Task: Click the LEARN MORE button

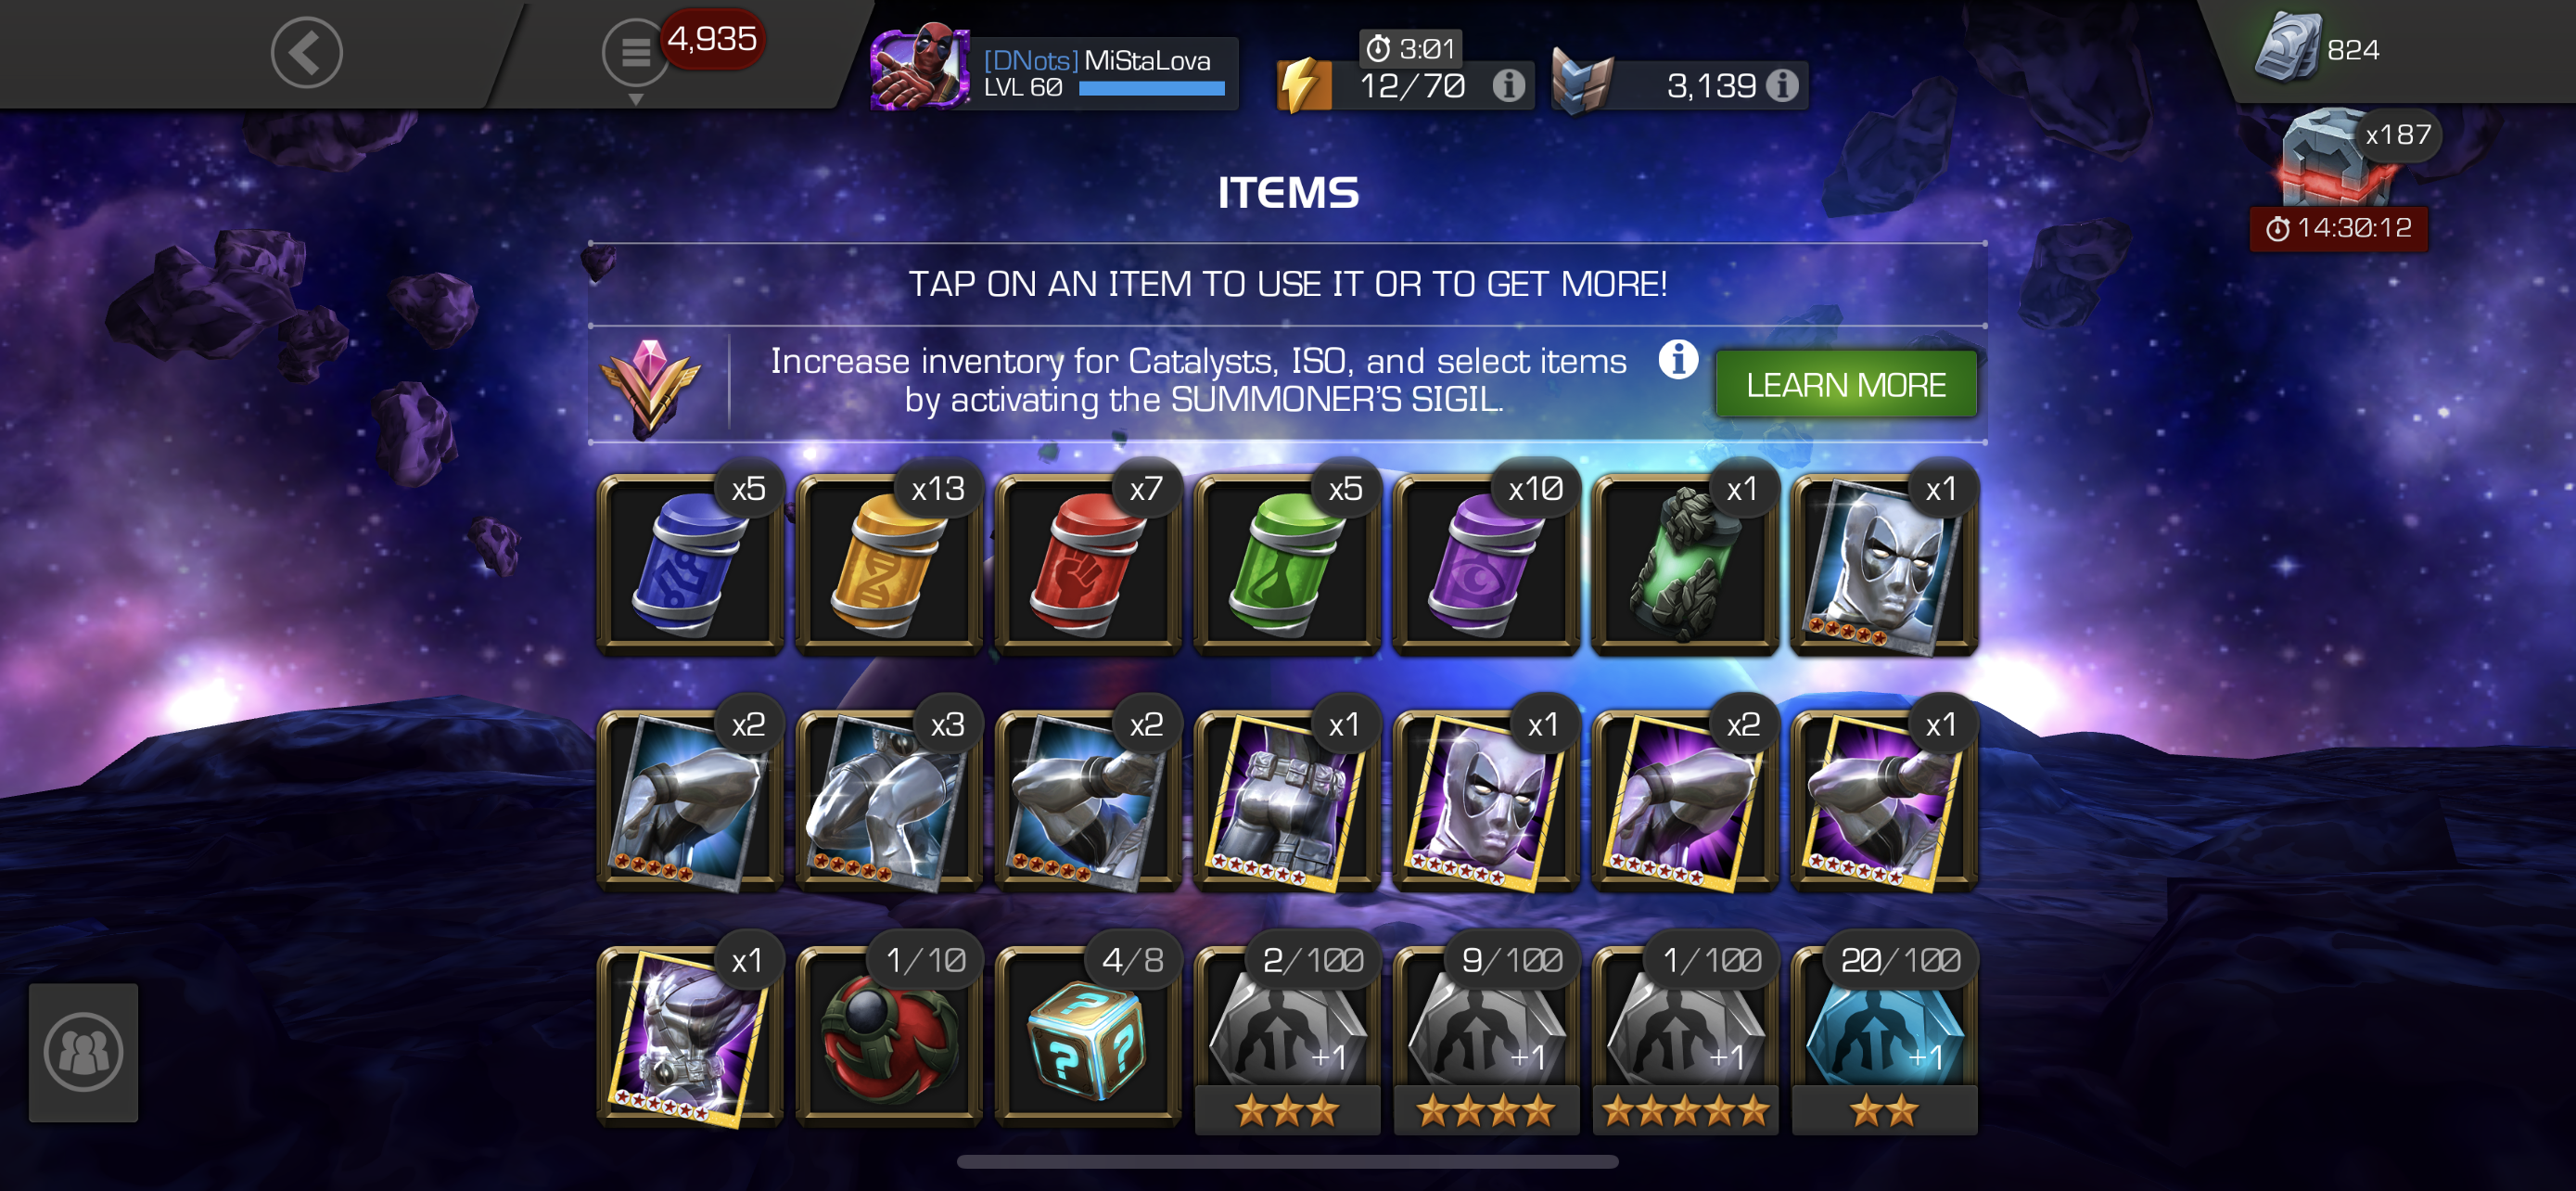Action: pos(1845,385)
